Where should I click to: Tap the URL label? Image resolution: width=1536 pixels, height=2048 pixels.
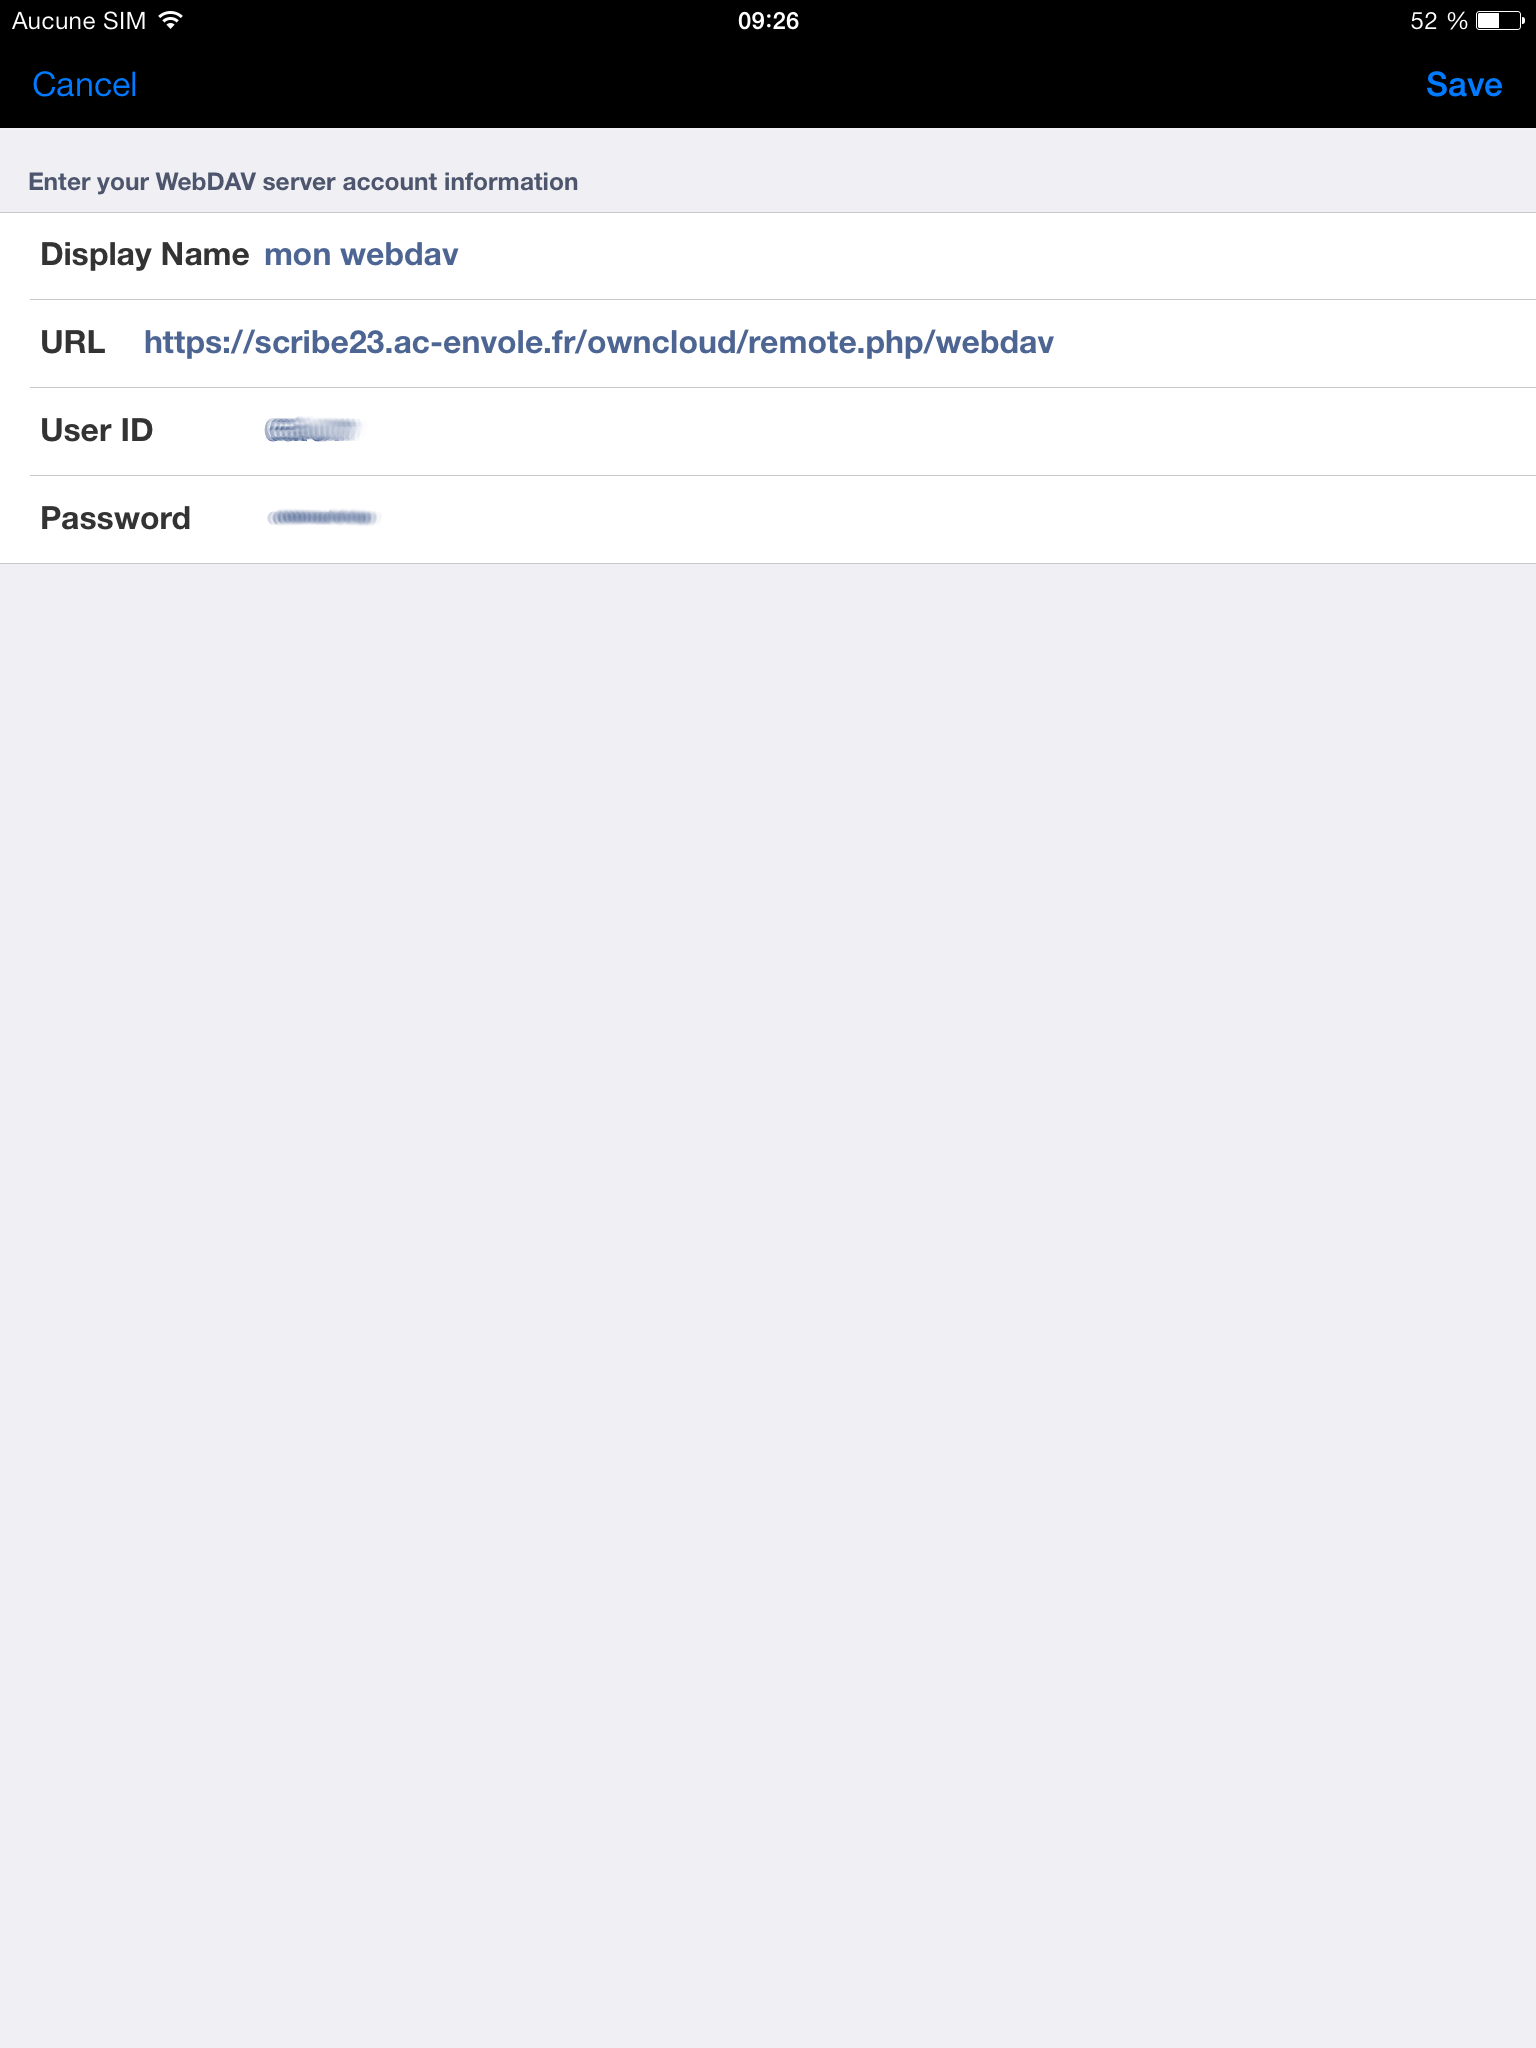point(73,343)
